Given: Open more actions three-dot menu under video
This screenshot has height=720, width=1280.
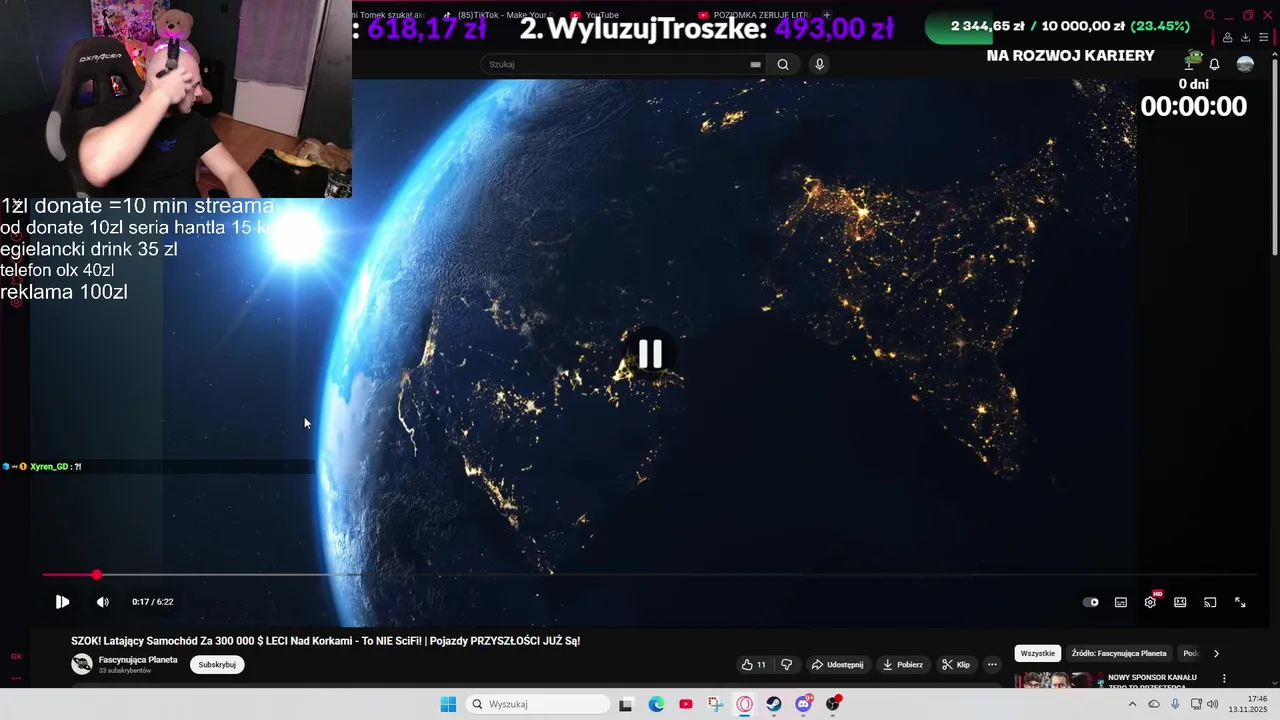Looking at the screenshot, I should pyautogui.click(x=992, y=664).
